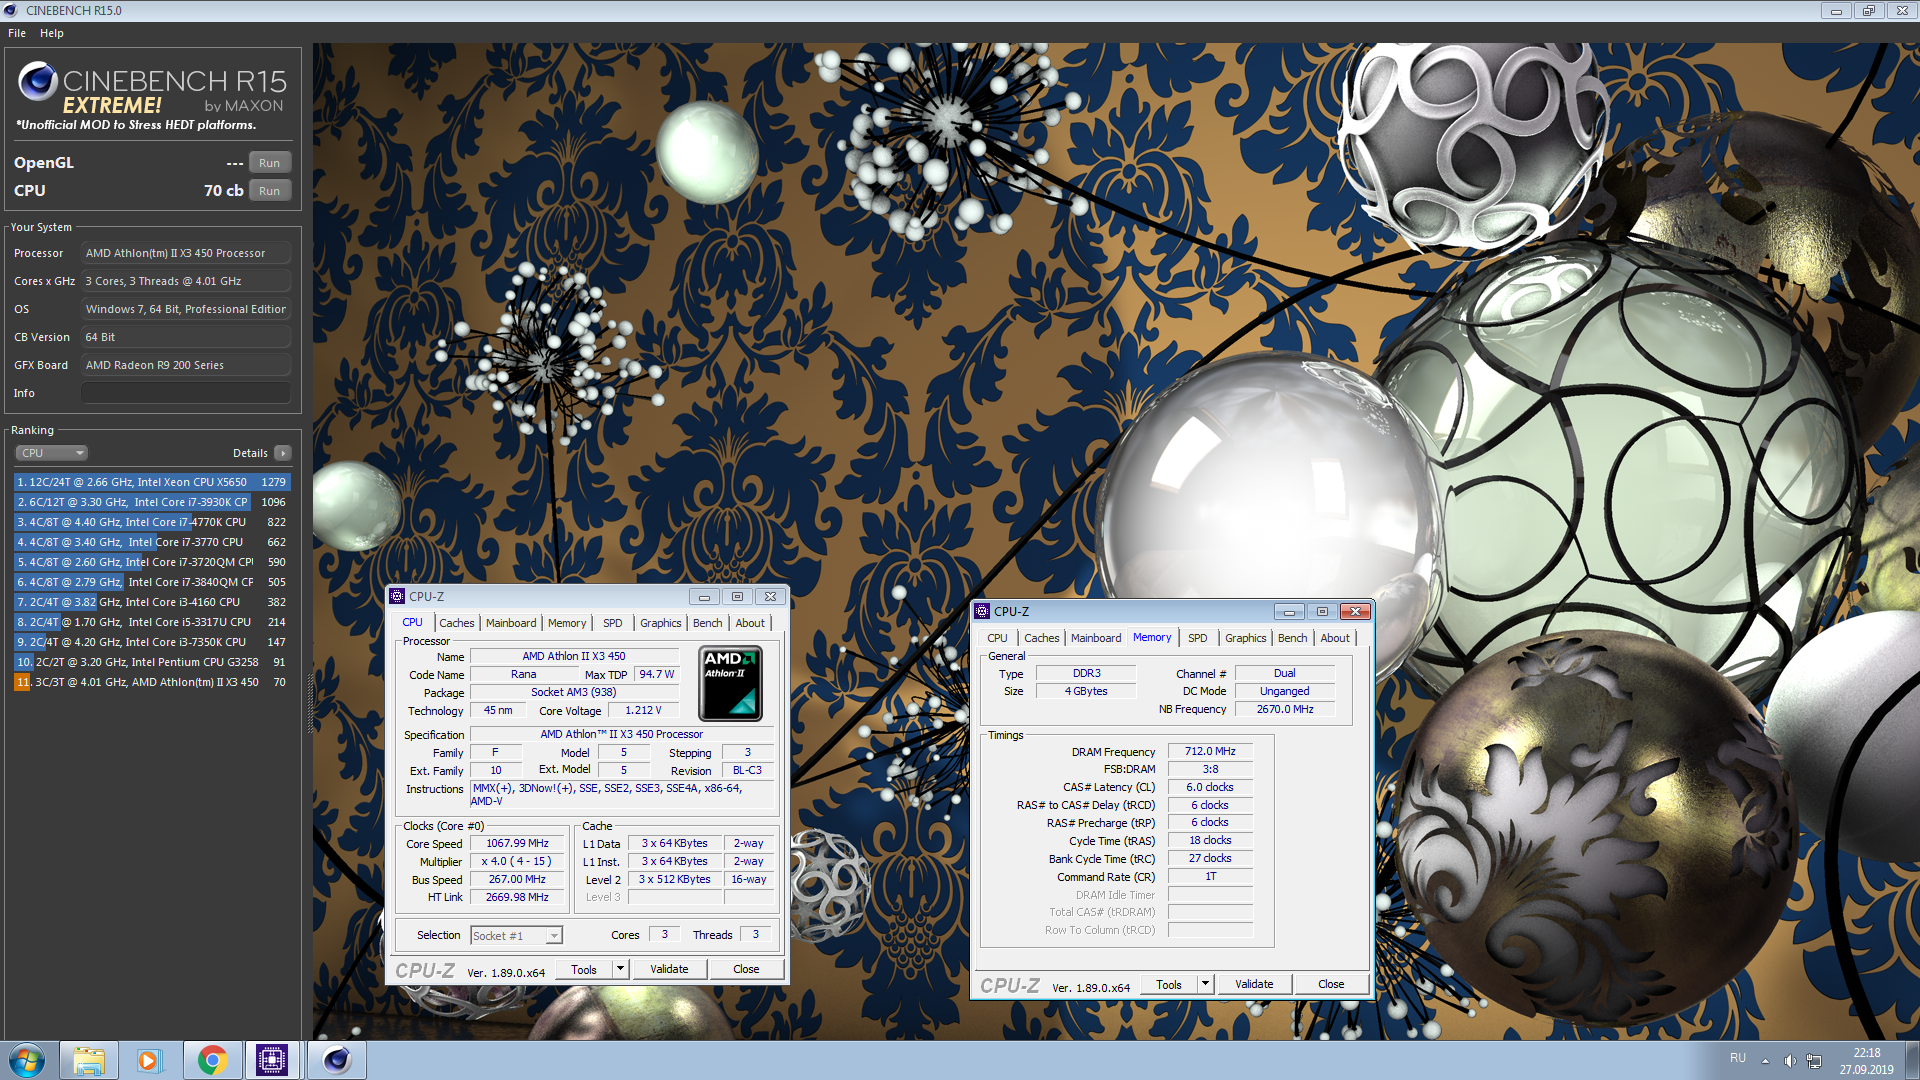Click the left CPU-Z title bar icon
Viewport: 1920px width, 1080px height.
397,596
